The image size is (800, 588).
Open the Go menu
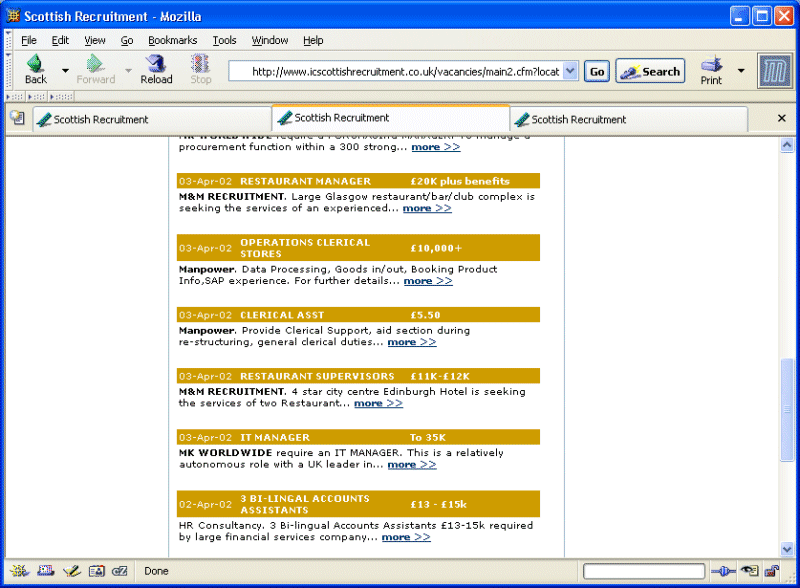(127, 40)
